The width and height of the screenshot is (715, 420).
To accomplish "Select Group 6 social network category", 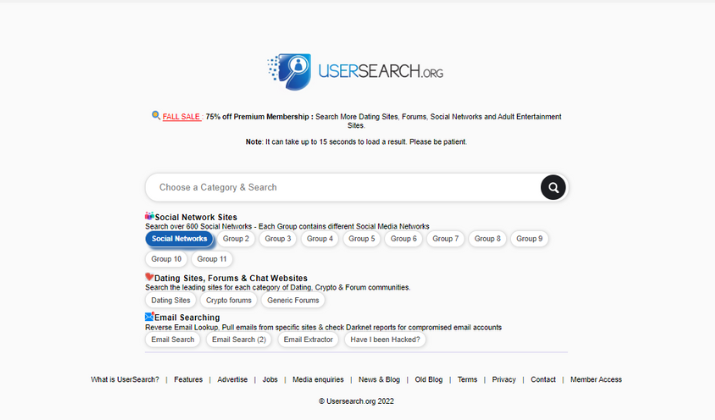I will pyautogui.click(x=404, y=239).
